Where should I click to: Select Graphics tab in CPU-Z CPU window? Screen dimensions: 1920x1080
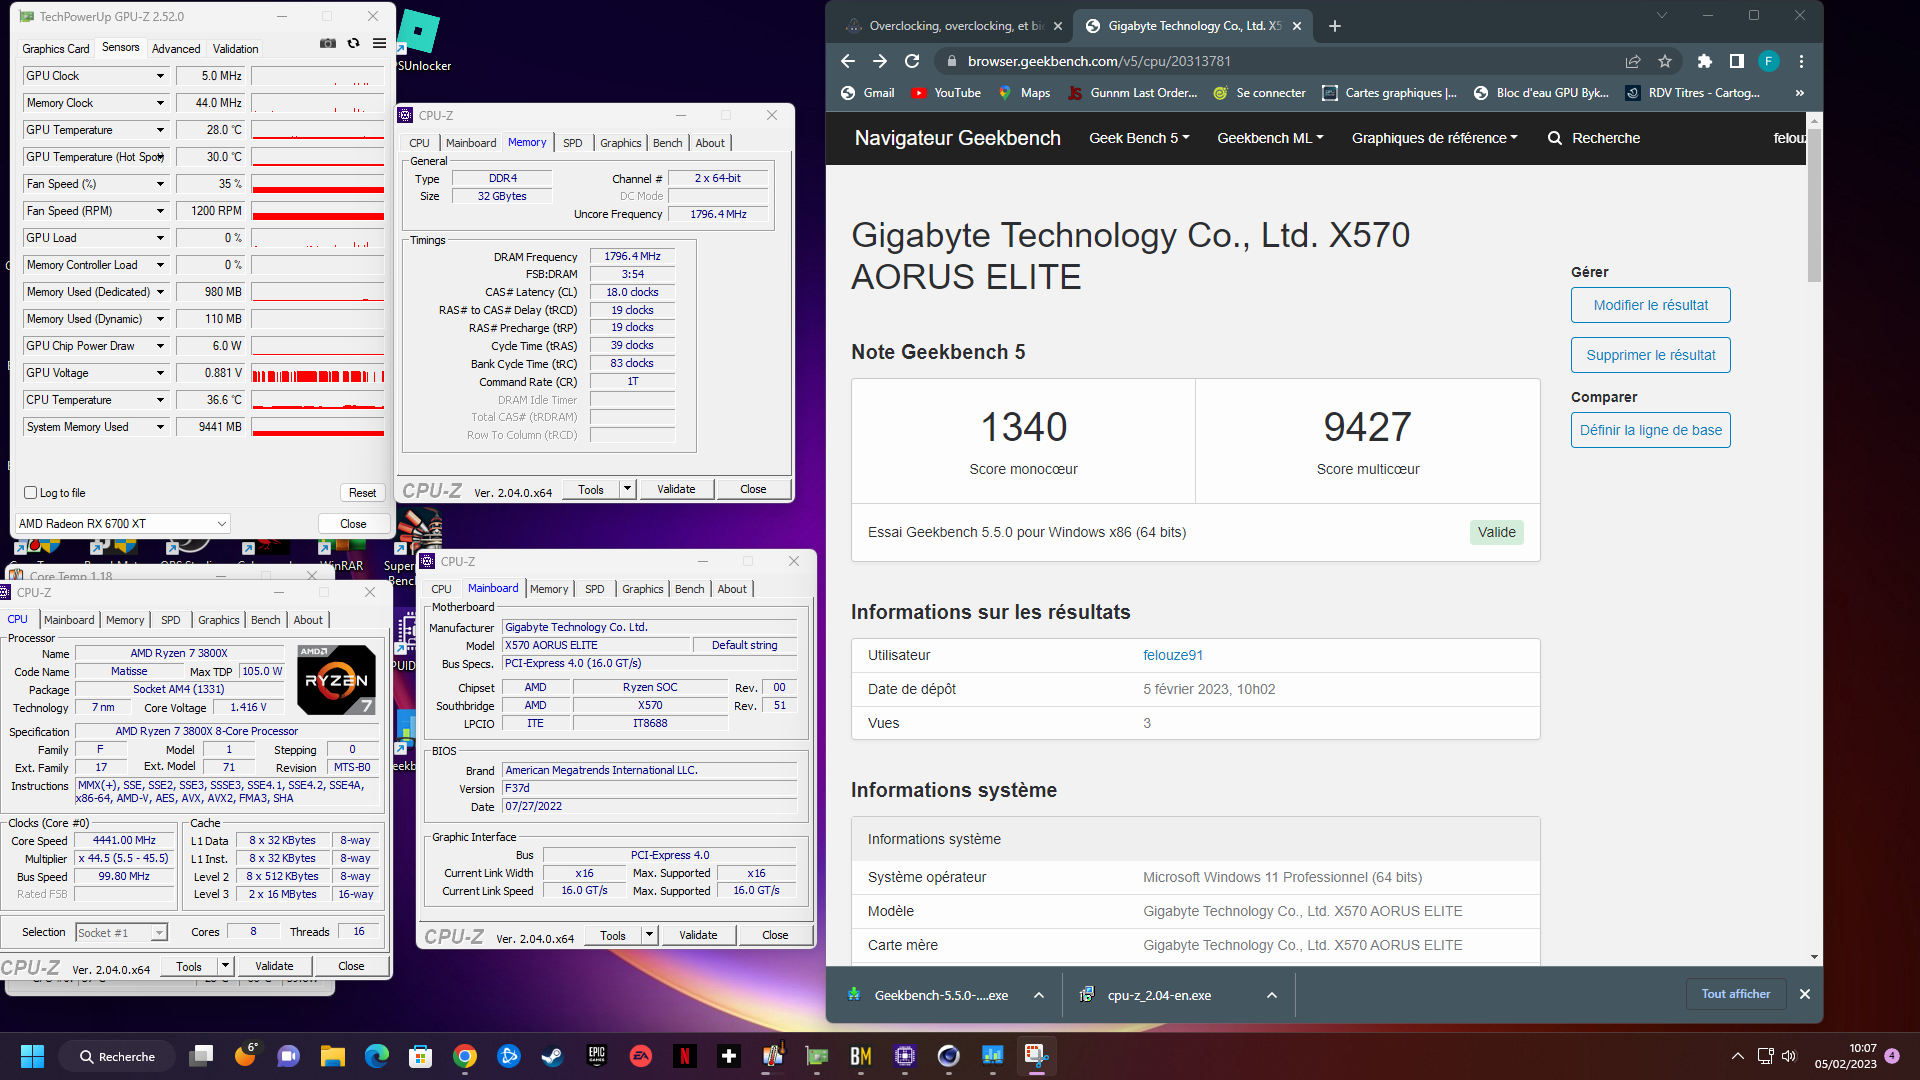pos(218,620)
